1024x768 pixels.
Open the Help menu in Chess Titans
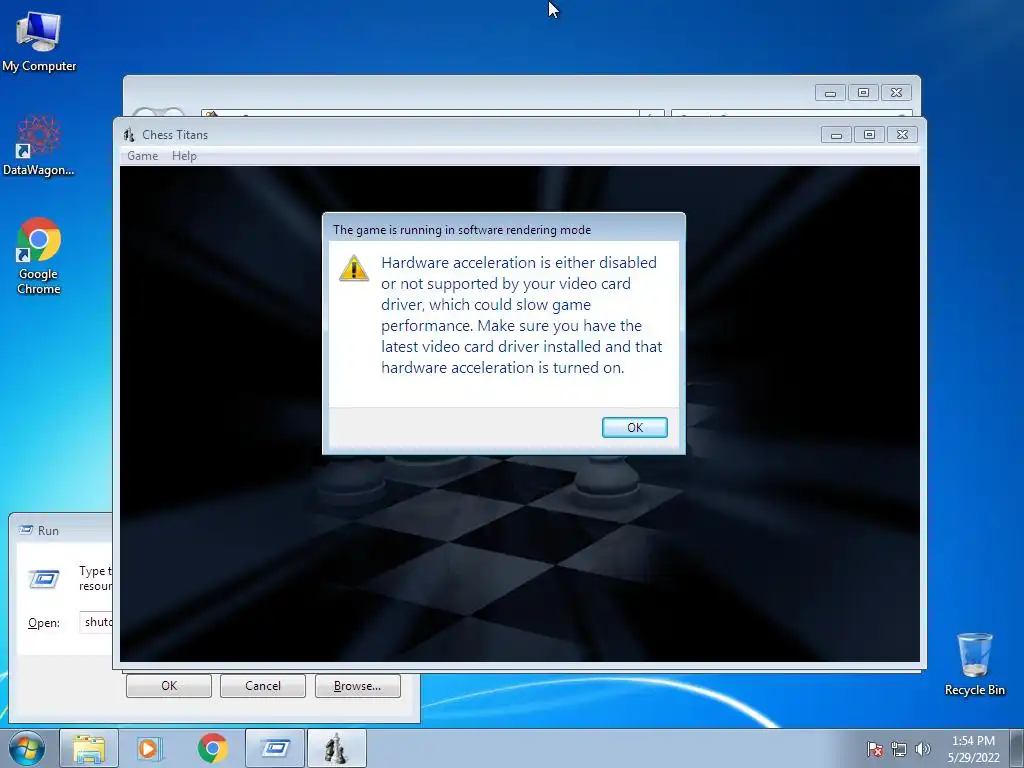click(184, 156)
